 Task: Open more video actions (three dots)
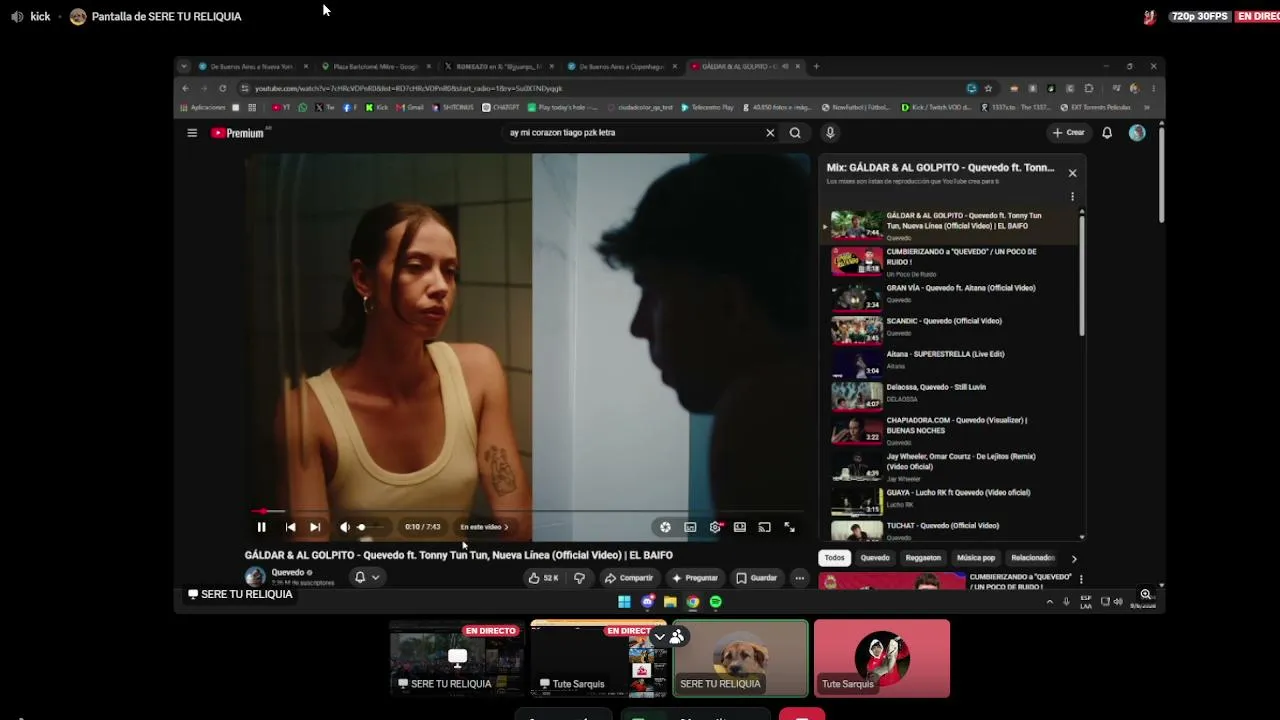coord(799,578)
